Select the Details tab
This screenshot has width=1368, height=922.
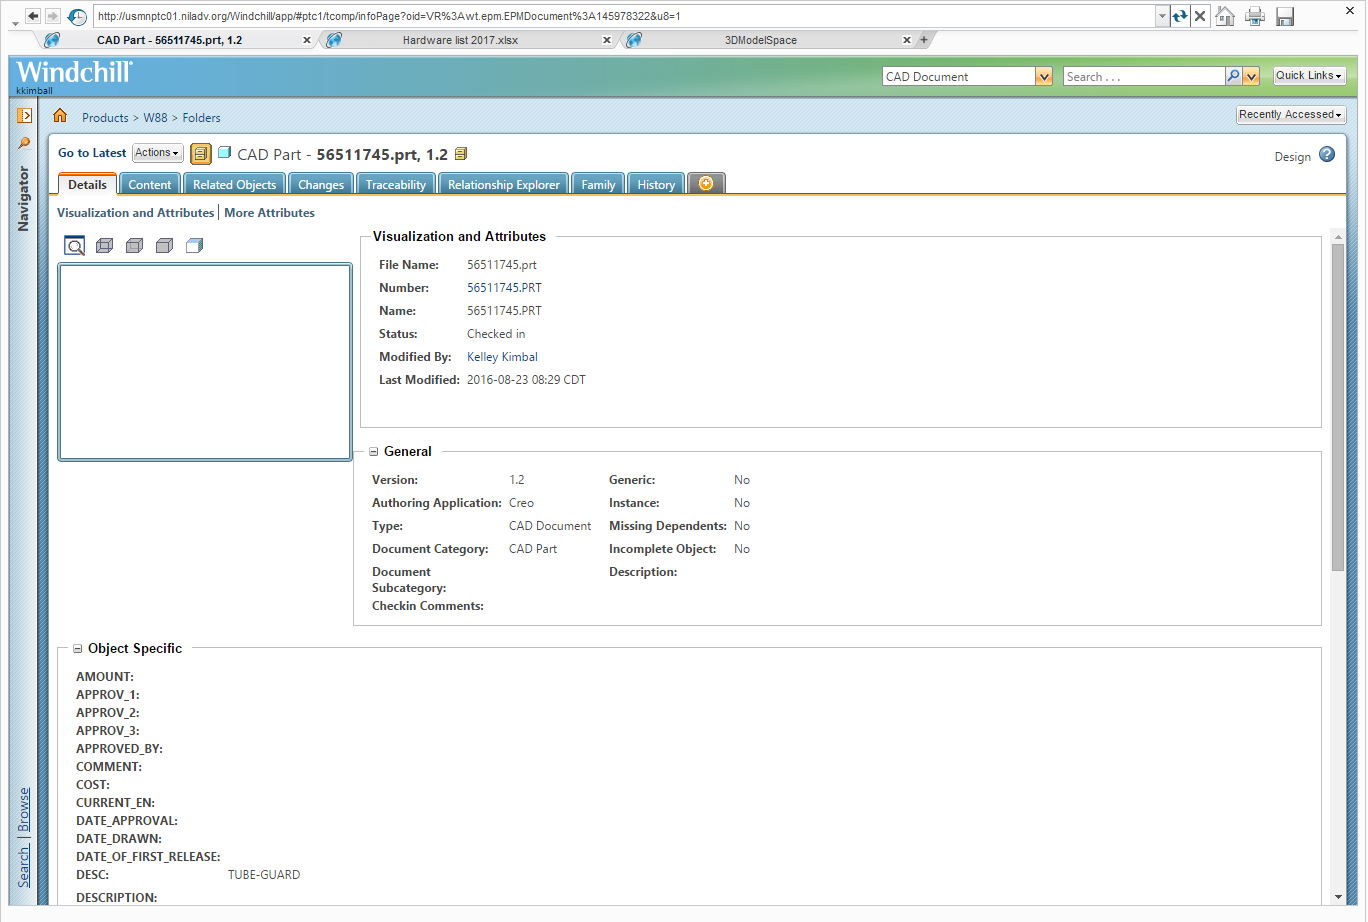coord(88,184)
